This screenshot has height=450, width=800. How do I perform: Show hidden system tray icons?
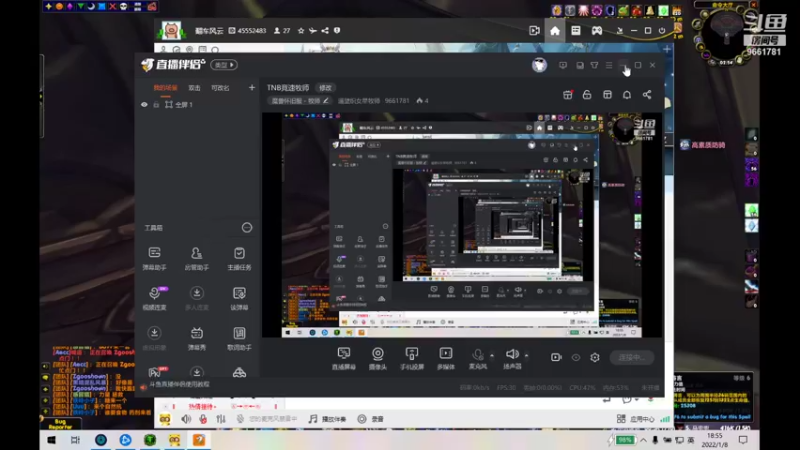pos(643,440)
